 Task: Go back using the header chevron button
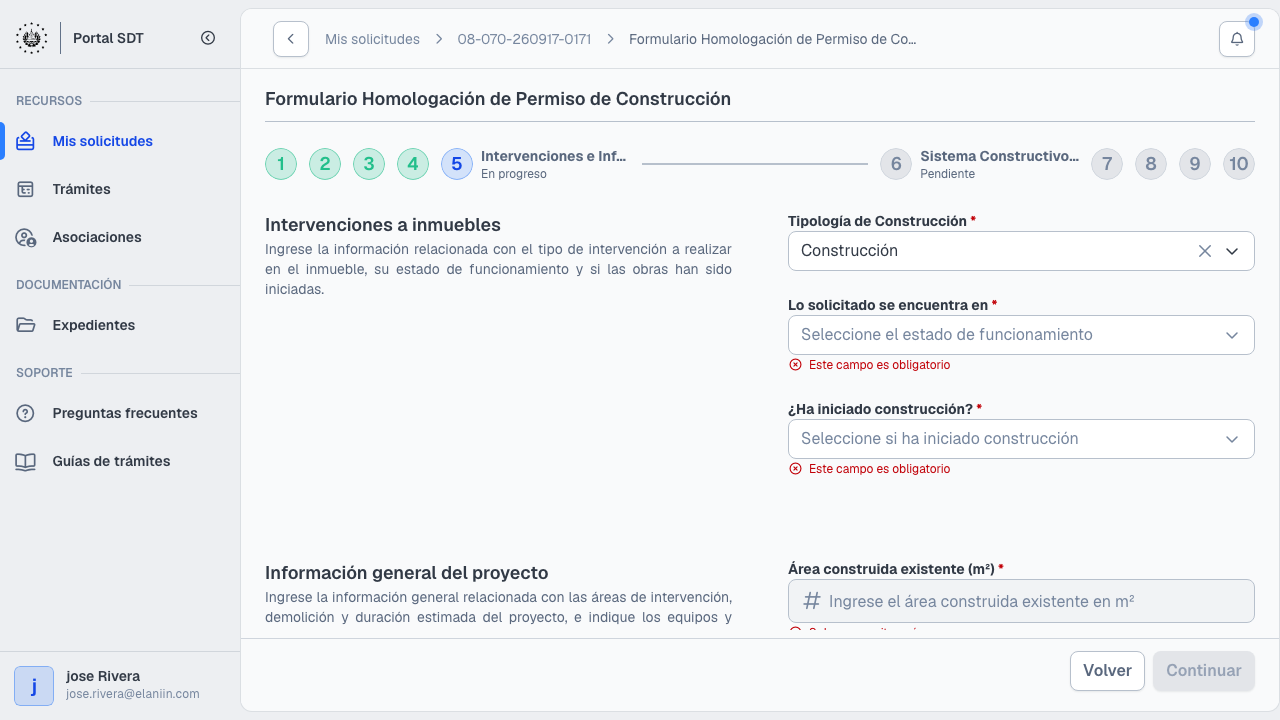[x=290, y=39]
